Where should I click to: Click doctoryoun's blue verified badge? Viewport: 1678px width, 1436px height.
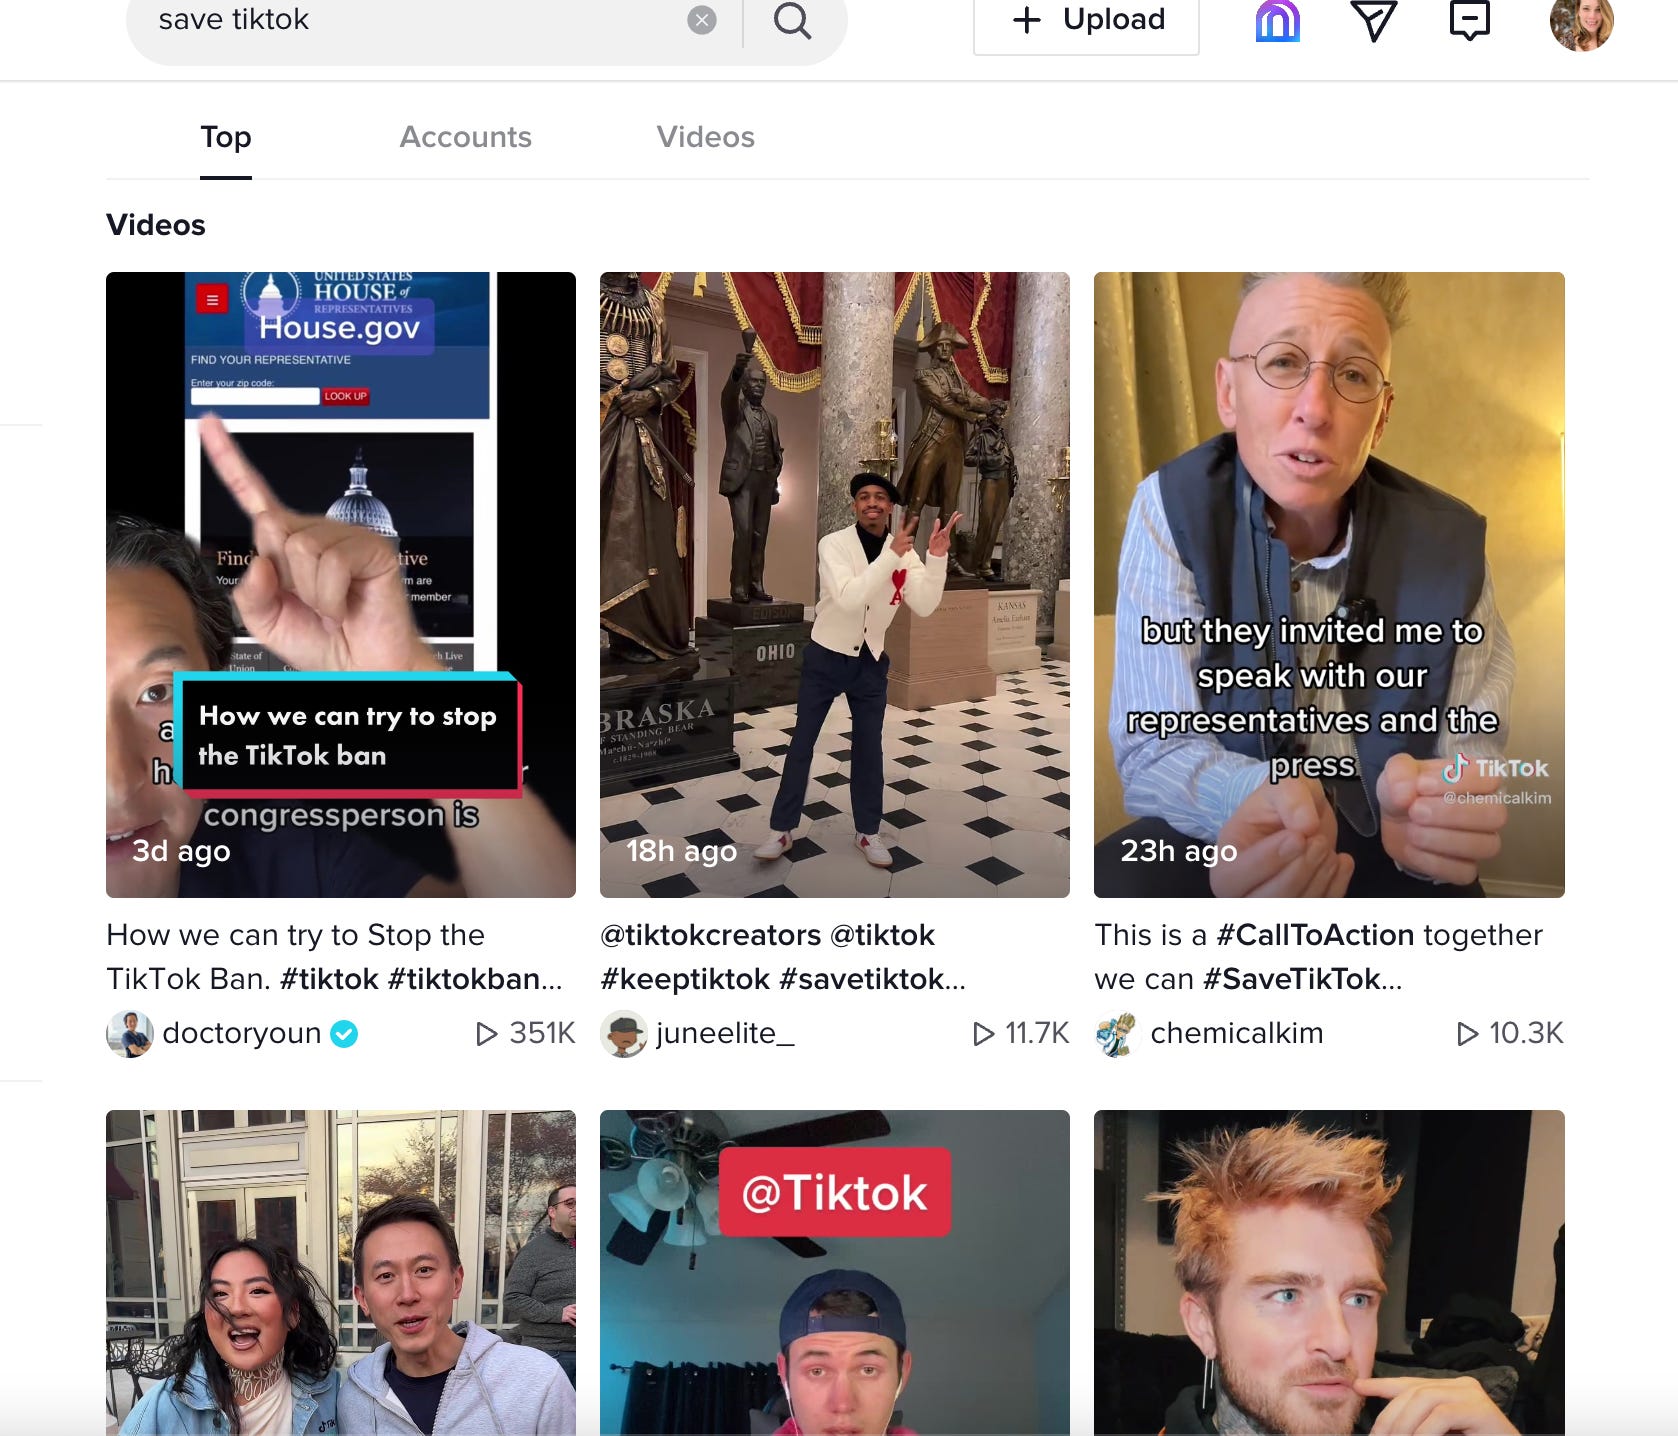click(x=345, y=1034)
